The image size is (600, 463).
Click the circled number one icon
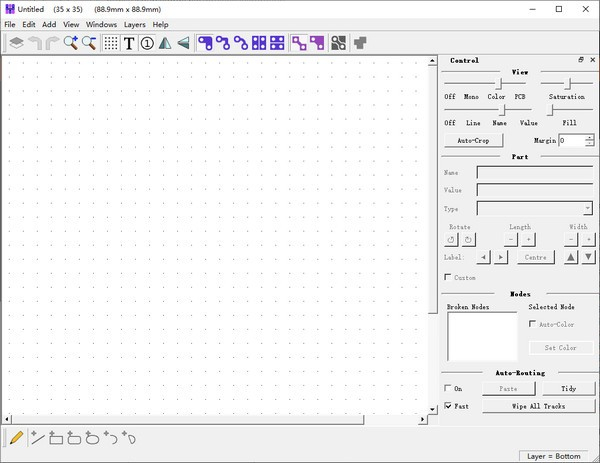pyautogui.click(x=147, y=43)
